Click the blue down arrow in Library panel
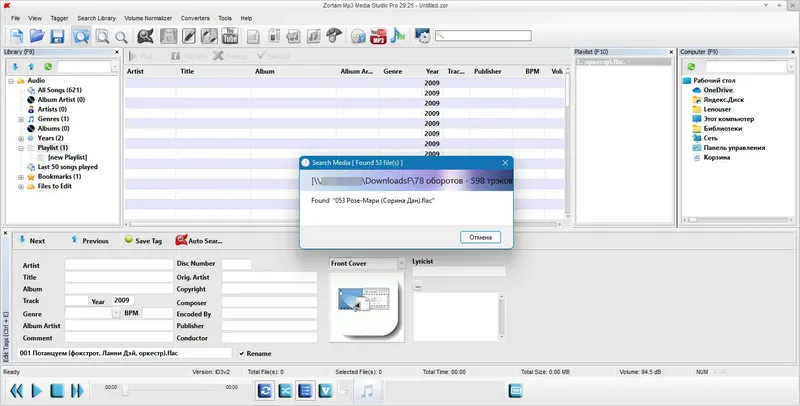Viewport: 800px width, 406px height. coord(15,67)
